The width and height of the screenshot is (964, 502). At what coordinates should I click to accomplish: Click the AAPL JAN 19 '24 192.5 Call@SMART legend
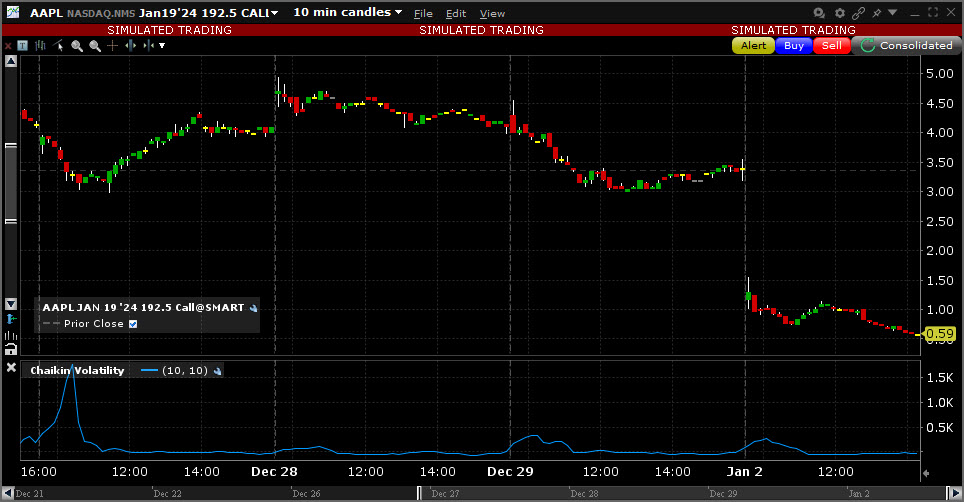[143, 307]
